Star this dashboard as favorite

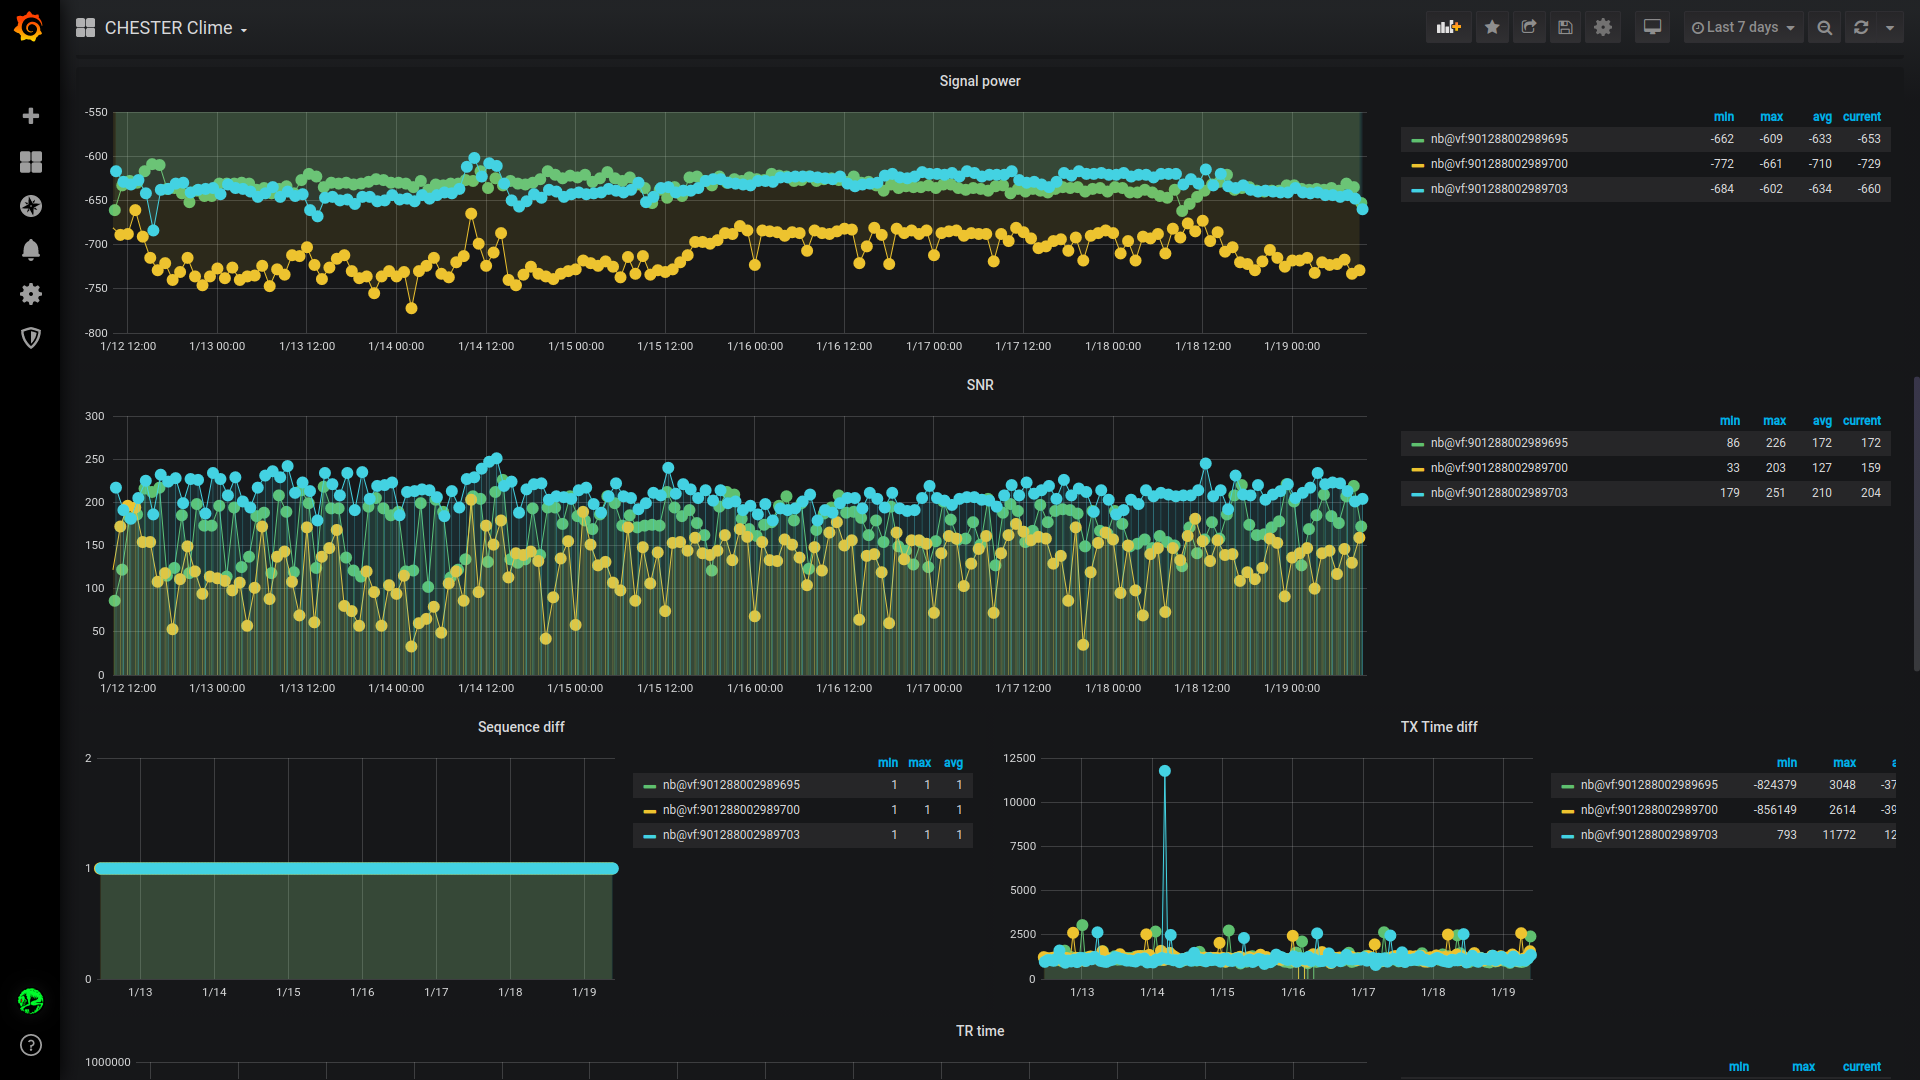(1492, 28)
